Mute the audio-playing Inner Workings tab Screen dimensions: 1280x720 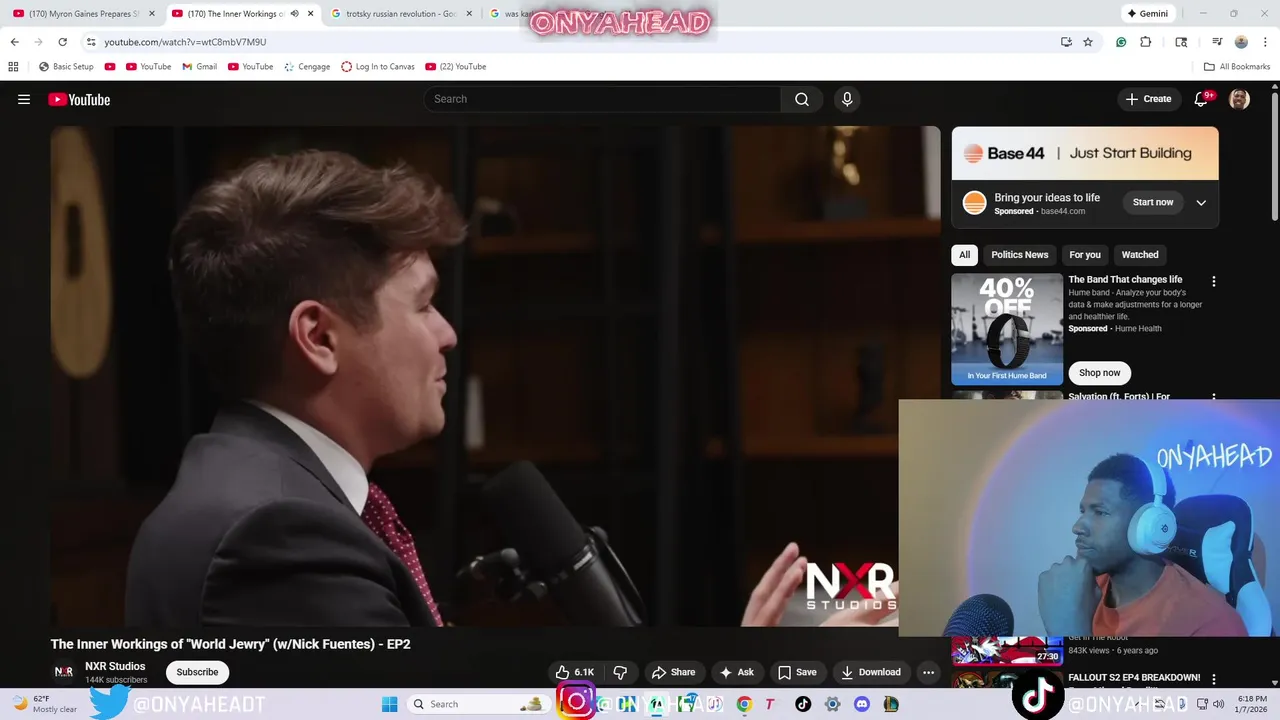point(294,14)
